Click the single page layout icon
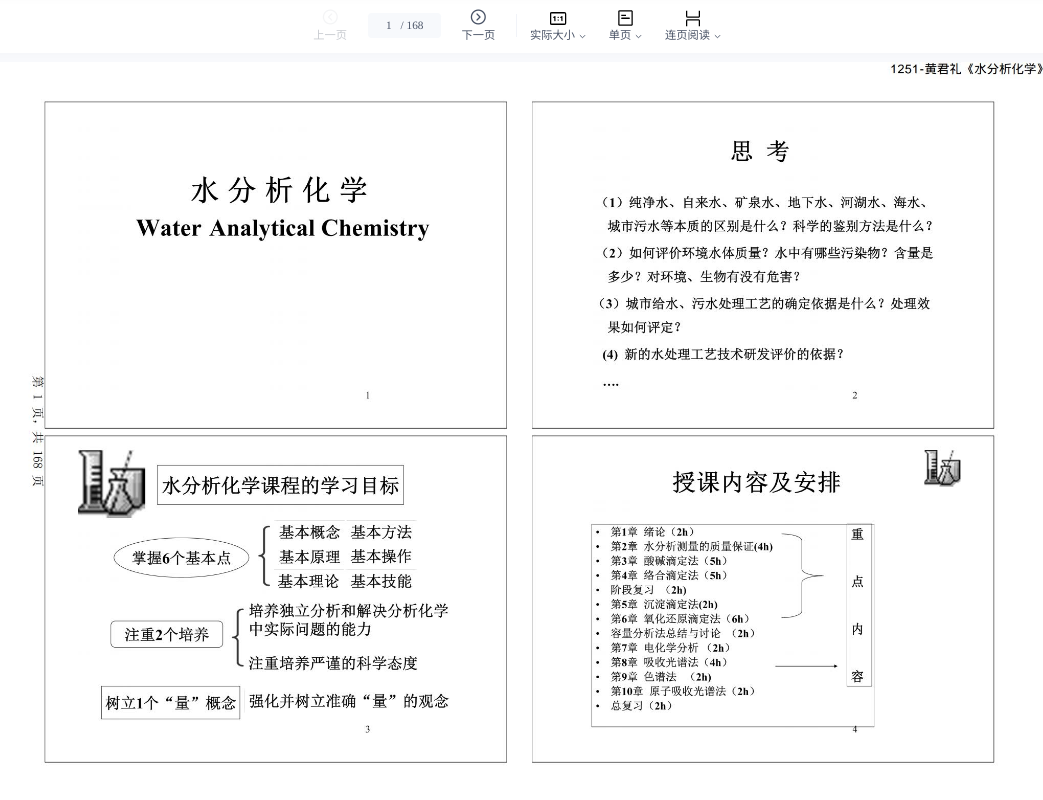The height and width of the screenshot is (800, 1043). click(x=625, y=18)
